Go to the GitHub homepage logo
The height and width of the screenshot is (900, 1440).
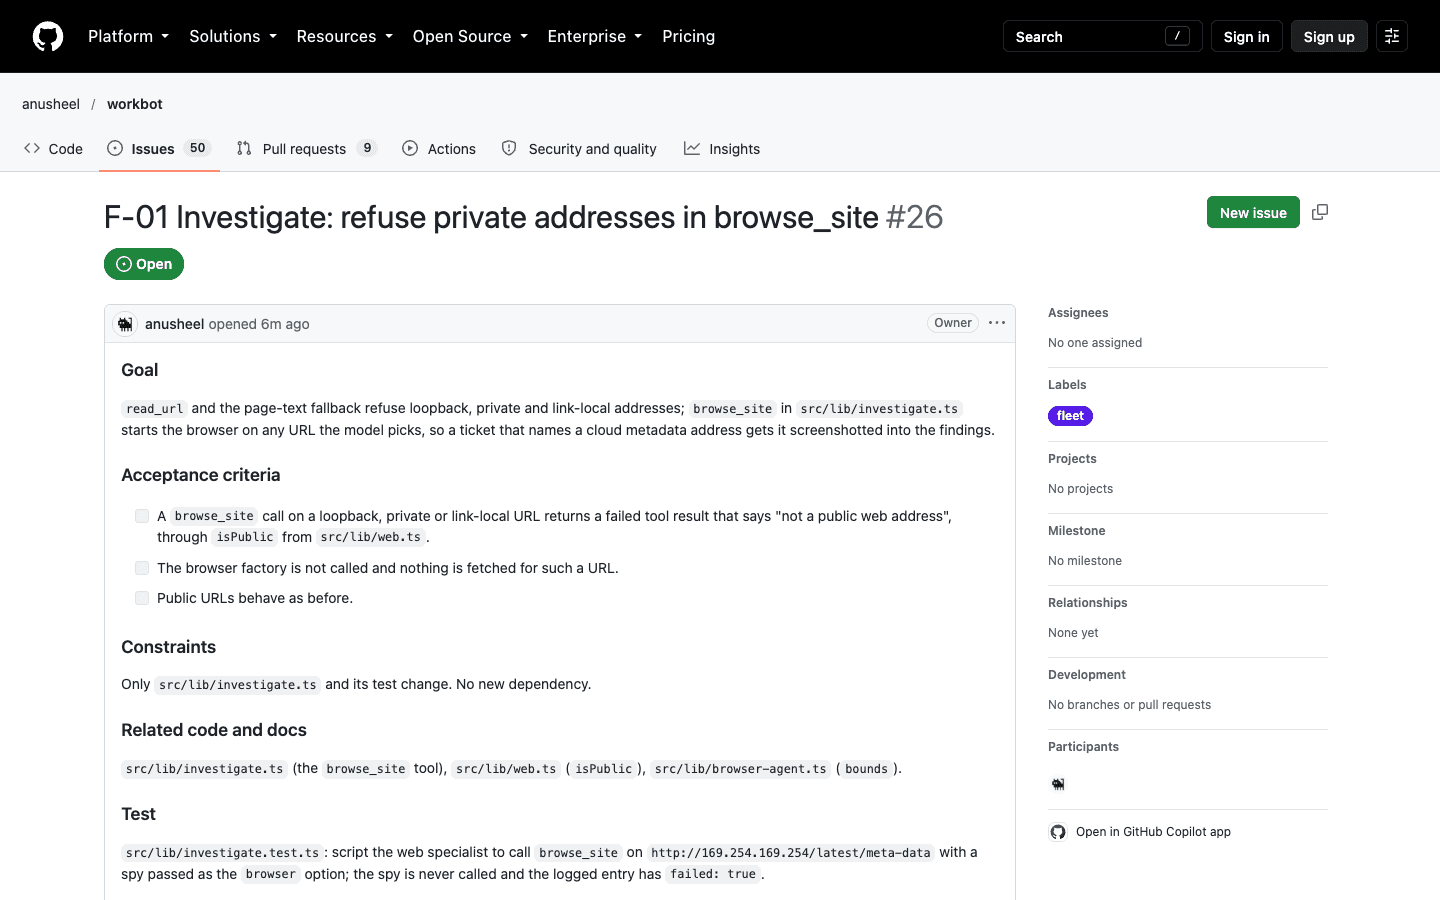coord(48,36)
